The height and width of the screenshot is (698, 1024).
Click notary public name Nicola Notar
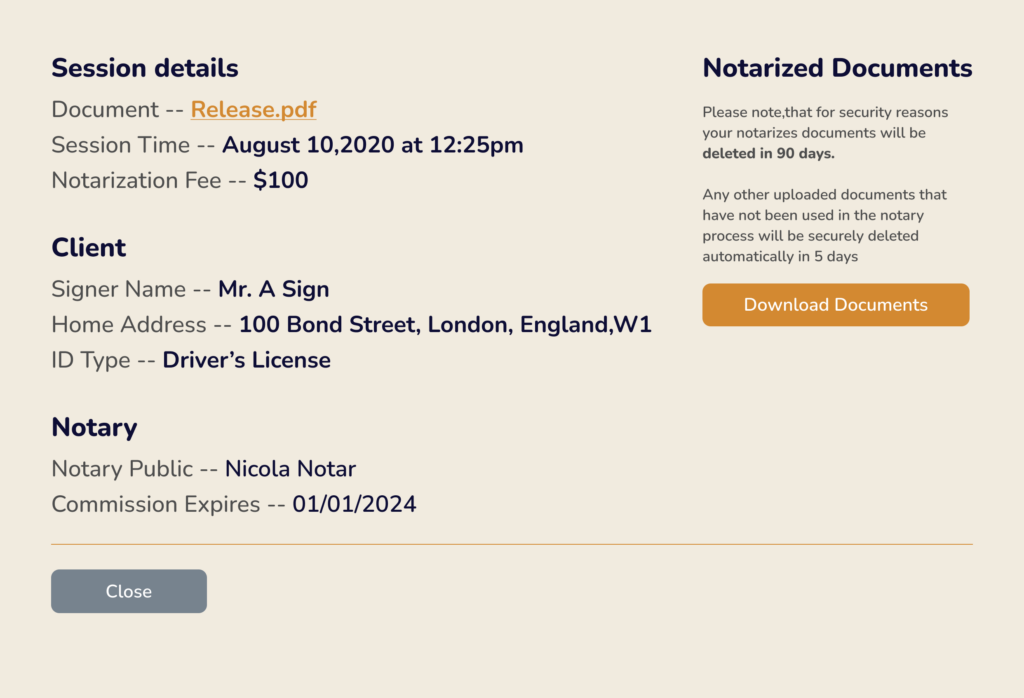point(290,469)
